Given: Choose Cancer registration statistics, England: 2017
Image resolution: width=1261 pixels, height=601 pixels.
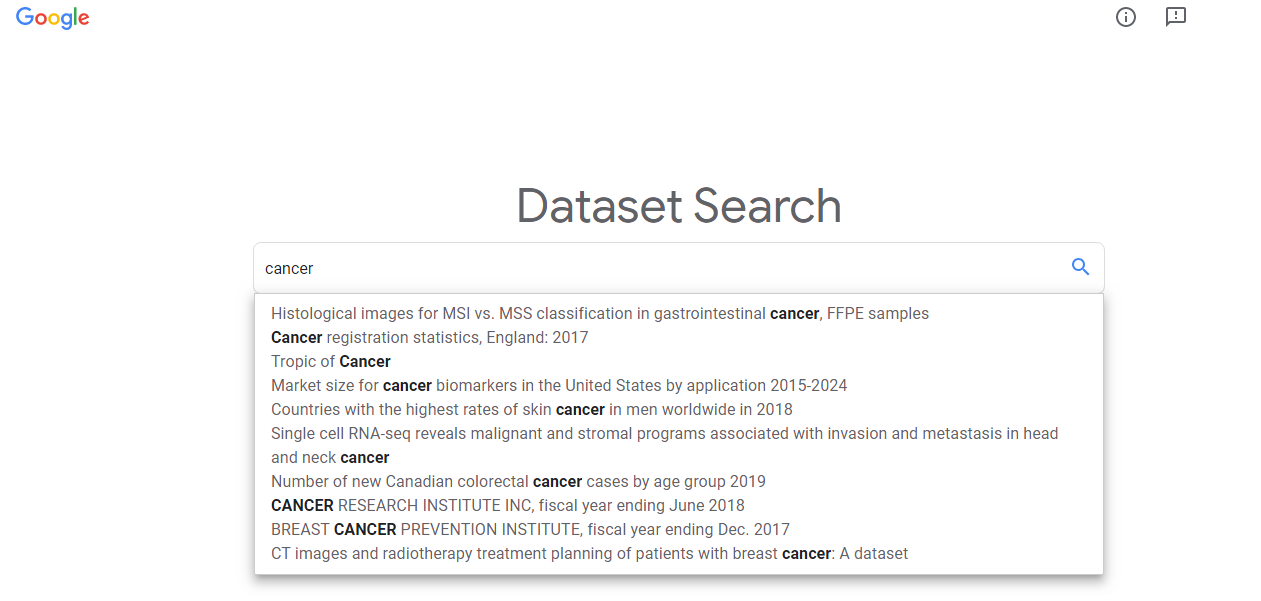Looking at the screenshot, I should 430,337.
